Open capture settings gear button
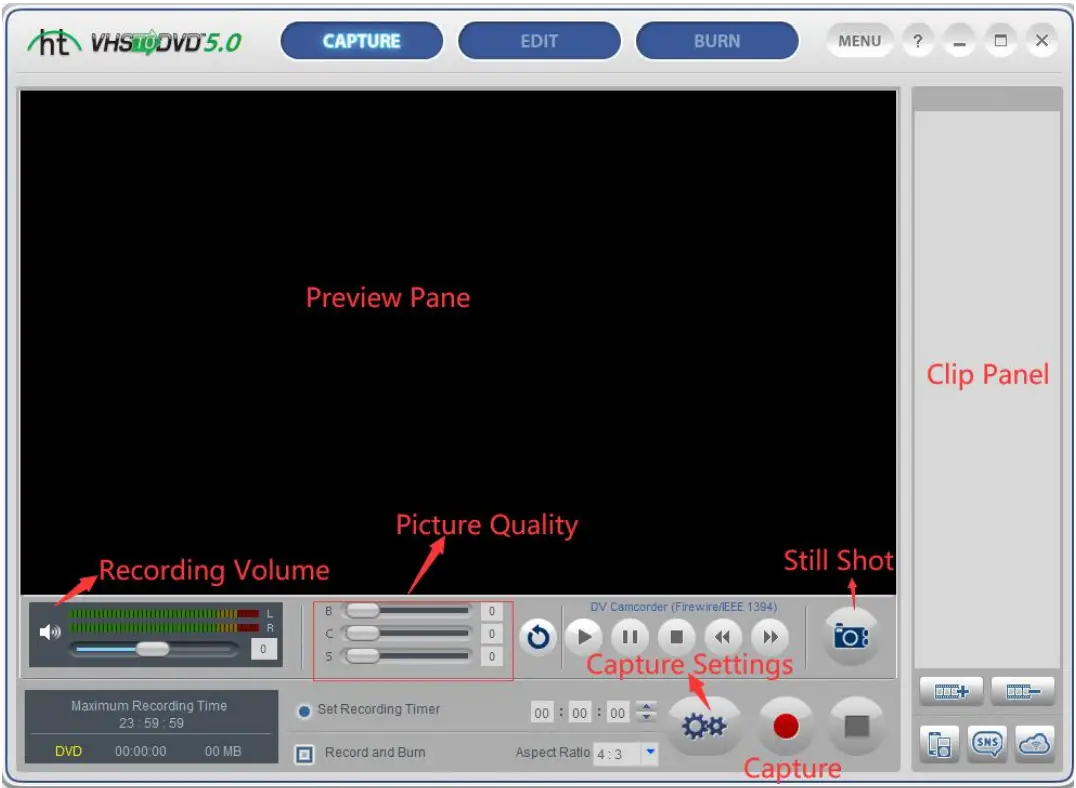Viewport: 1076px width, 788px height. point(704,726)
